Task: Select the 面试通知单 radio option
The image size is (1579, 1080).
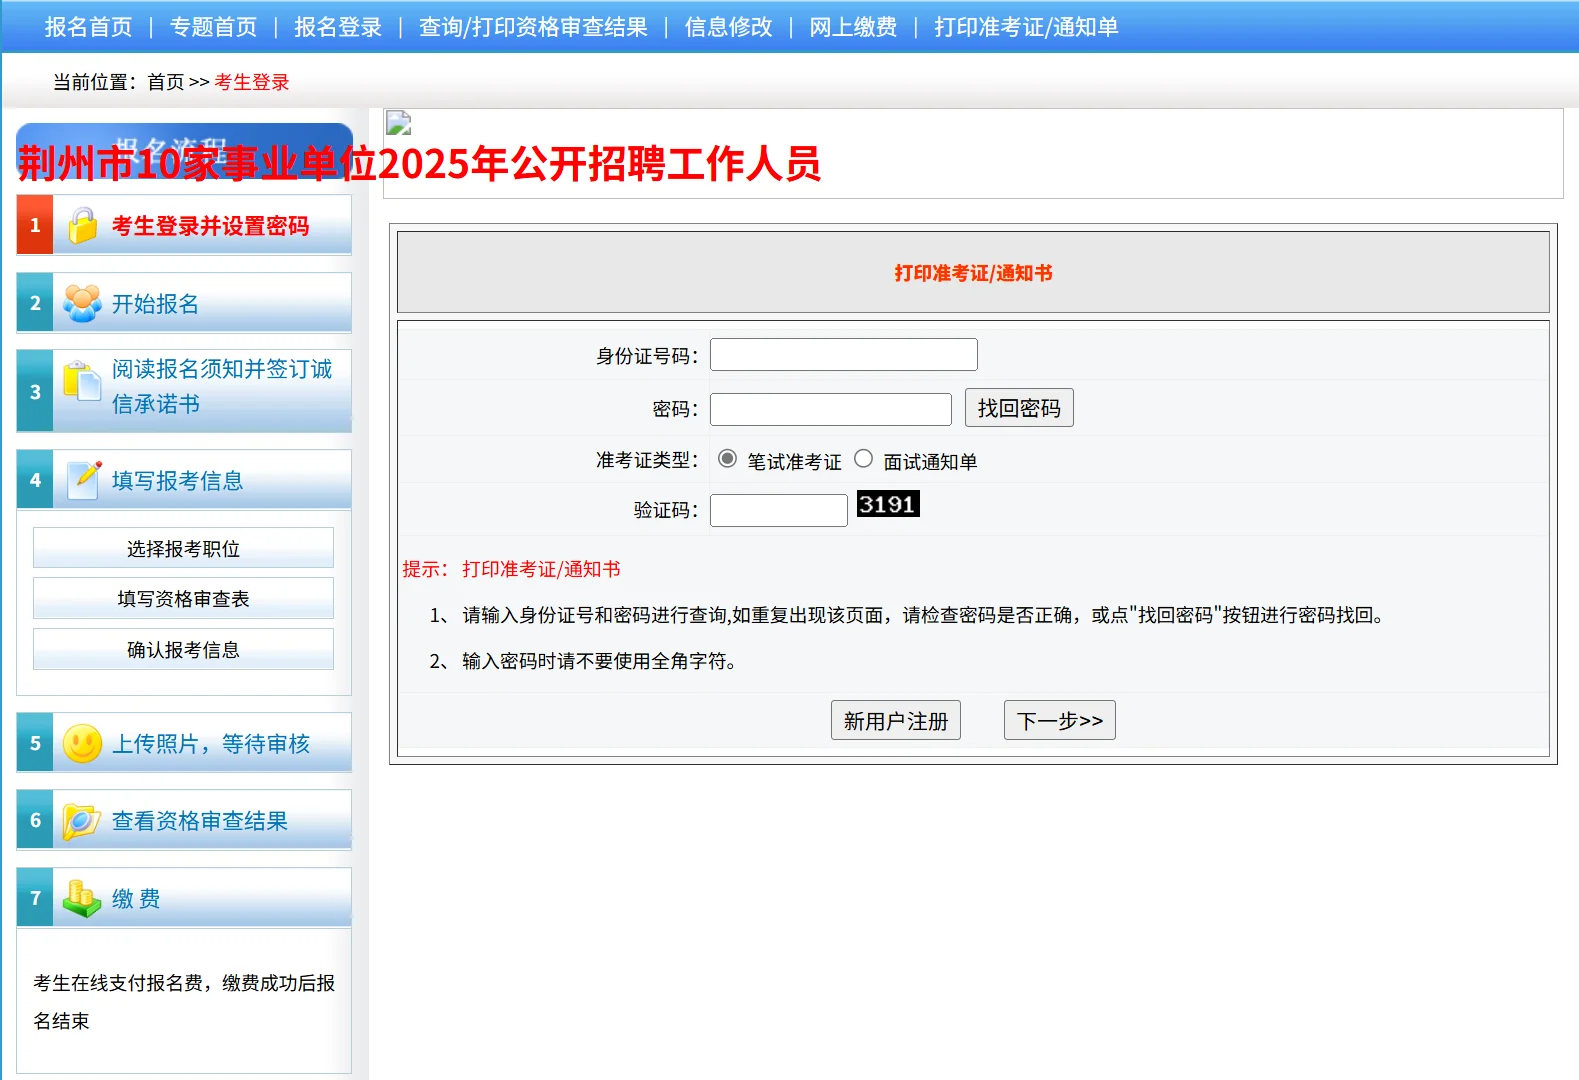Action: tap(863, 459)
